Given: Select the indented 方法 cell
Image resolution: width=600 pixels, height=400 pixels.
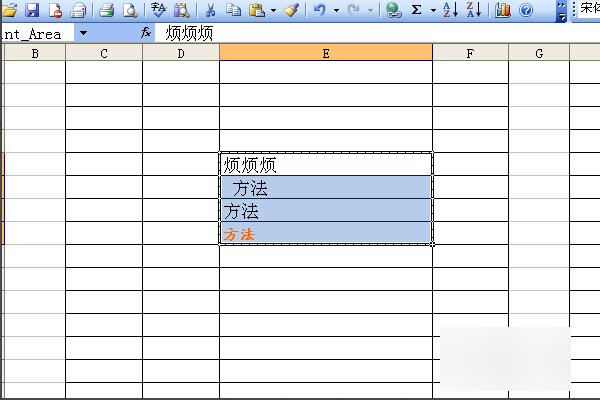Looking at the screenshot, I should click(326, 187).
